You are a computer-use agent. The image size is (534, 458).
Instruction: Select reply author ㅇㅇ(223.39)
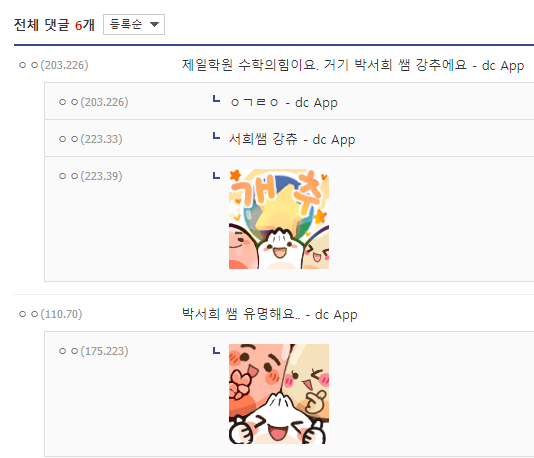tap(91, 176)
